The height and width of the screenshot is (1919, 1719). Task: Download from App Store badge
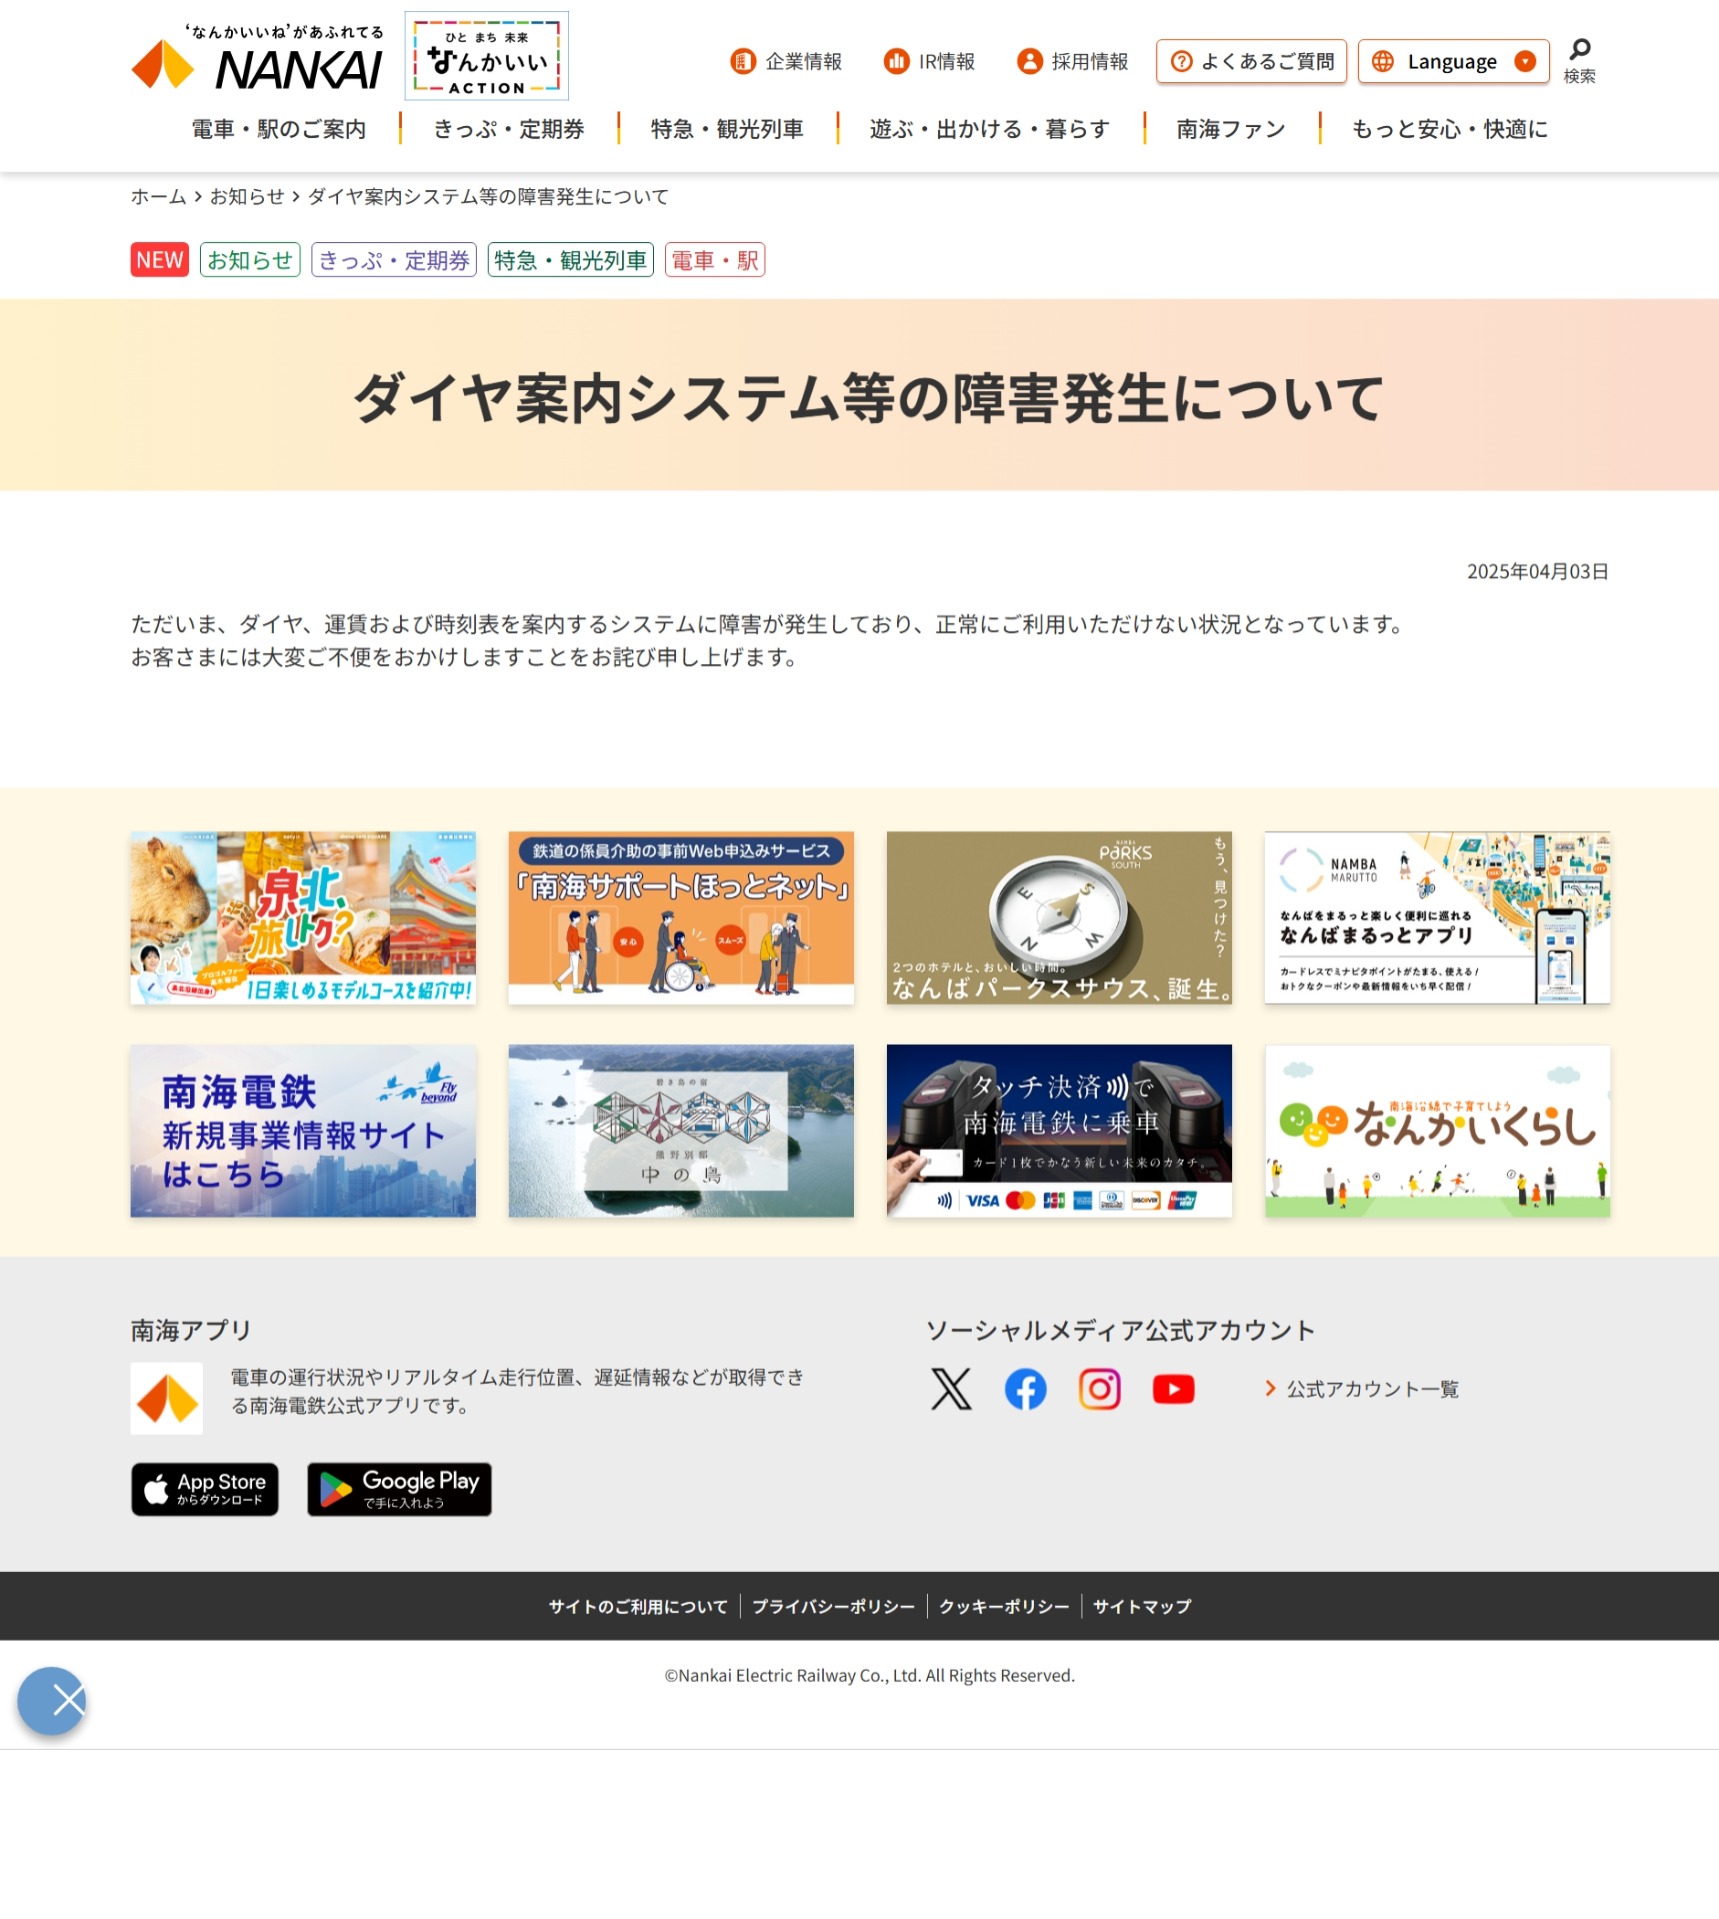click(x=205, y=1489)
